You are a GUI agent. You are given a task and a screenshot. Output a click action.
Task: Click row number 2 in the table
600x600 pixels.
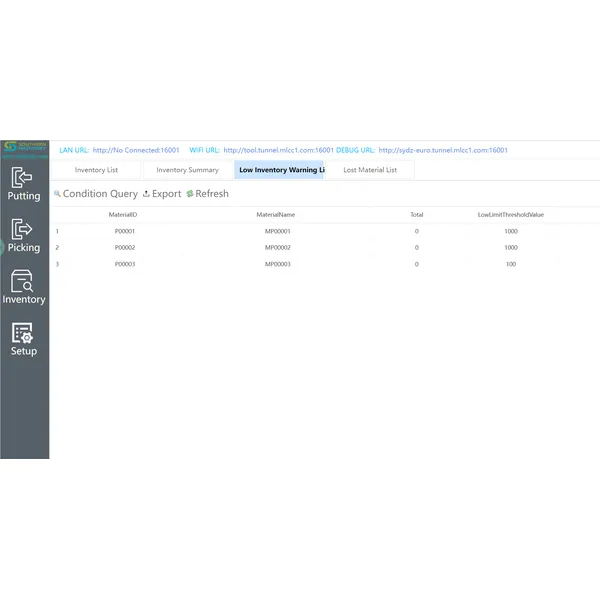point(57,248)
